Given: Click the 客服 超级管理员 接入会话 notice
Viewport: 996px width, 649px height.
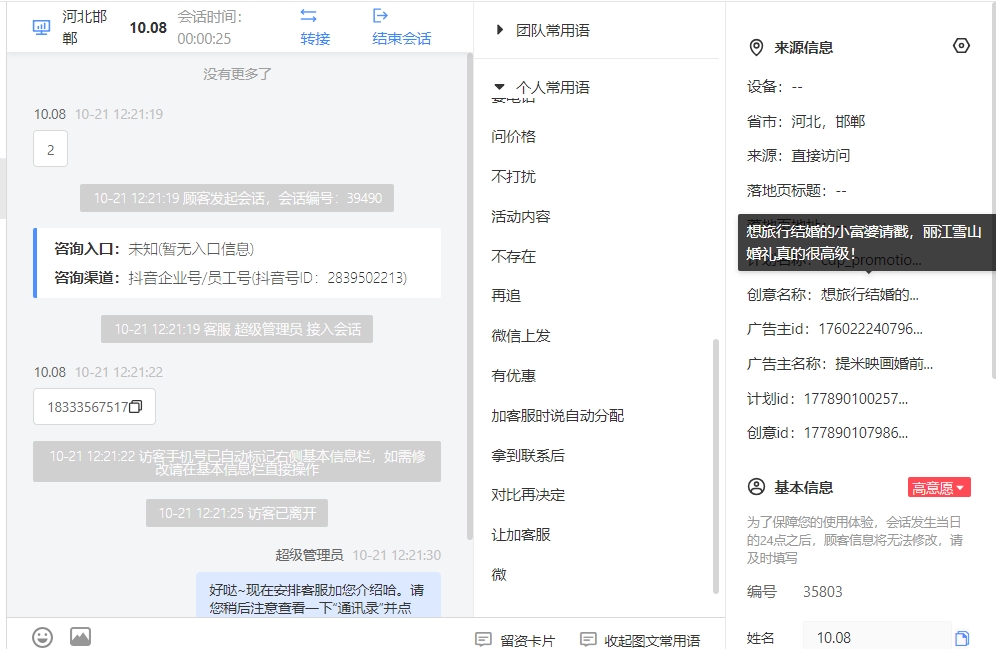Looking at the screenshot, I should tap(237, 329).
